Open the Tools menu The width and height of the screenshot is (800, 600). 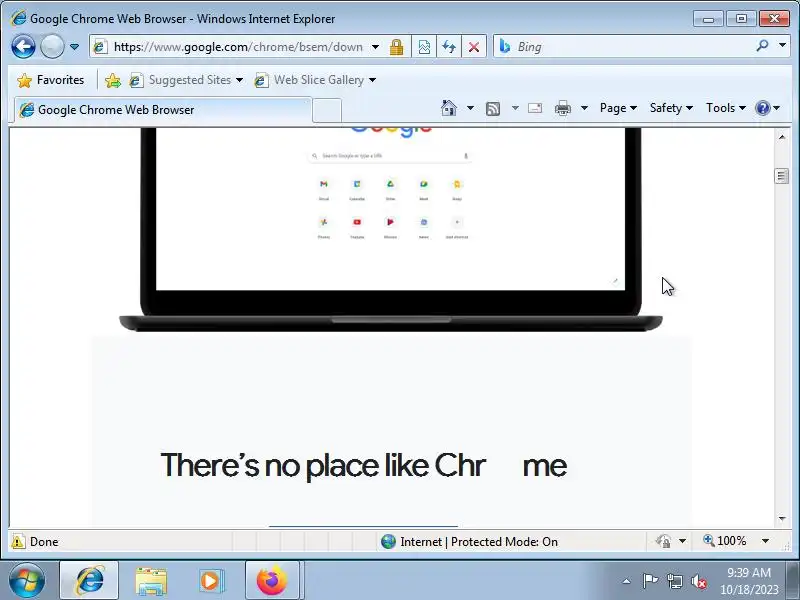(x=726, y=108)
